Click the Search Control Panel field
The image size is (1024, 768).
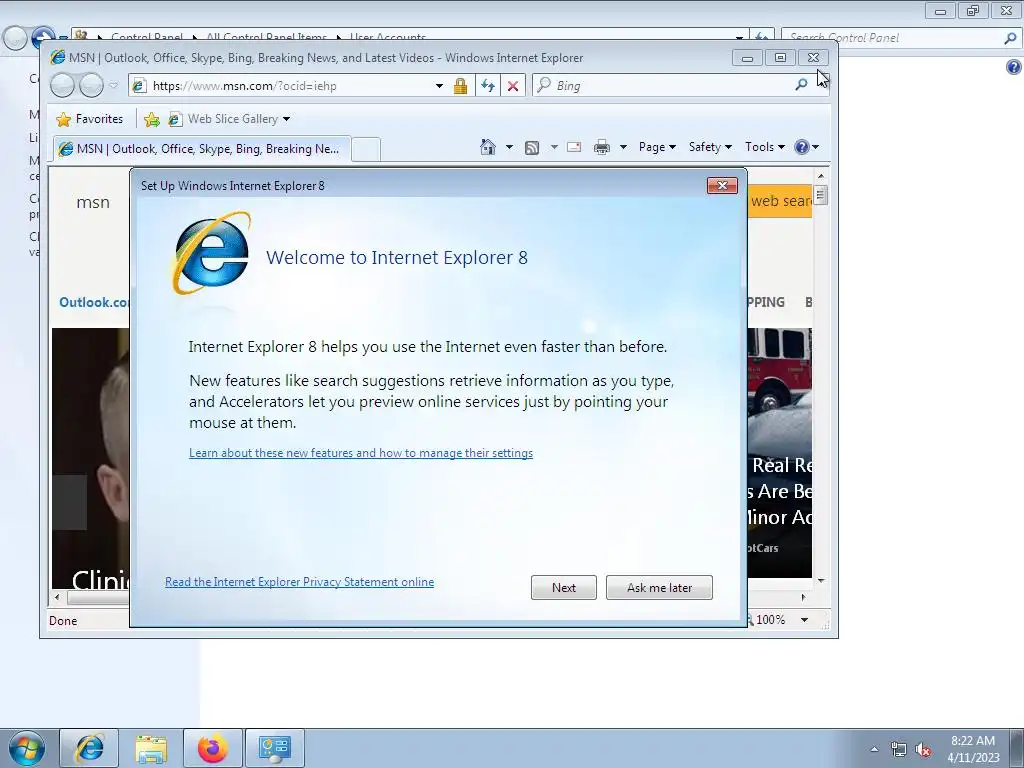[892, 38]
